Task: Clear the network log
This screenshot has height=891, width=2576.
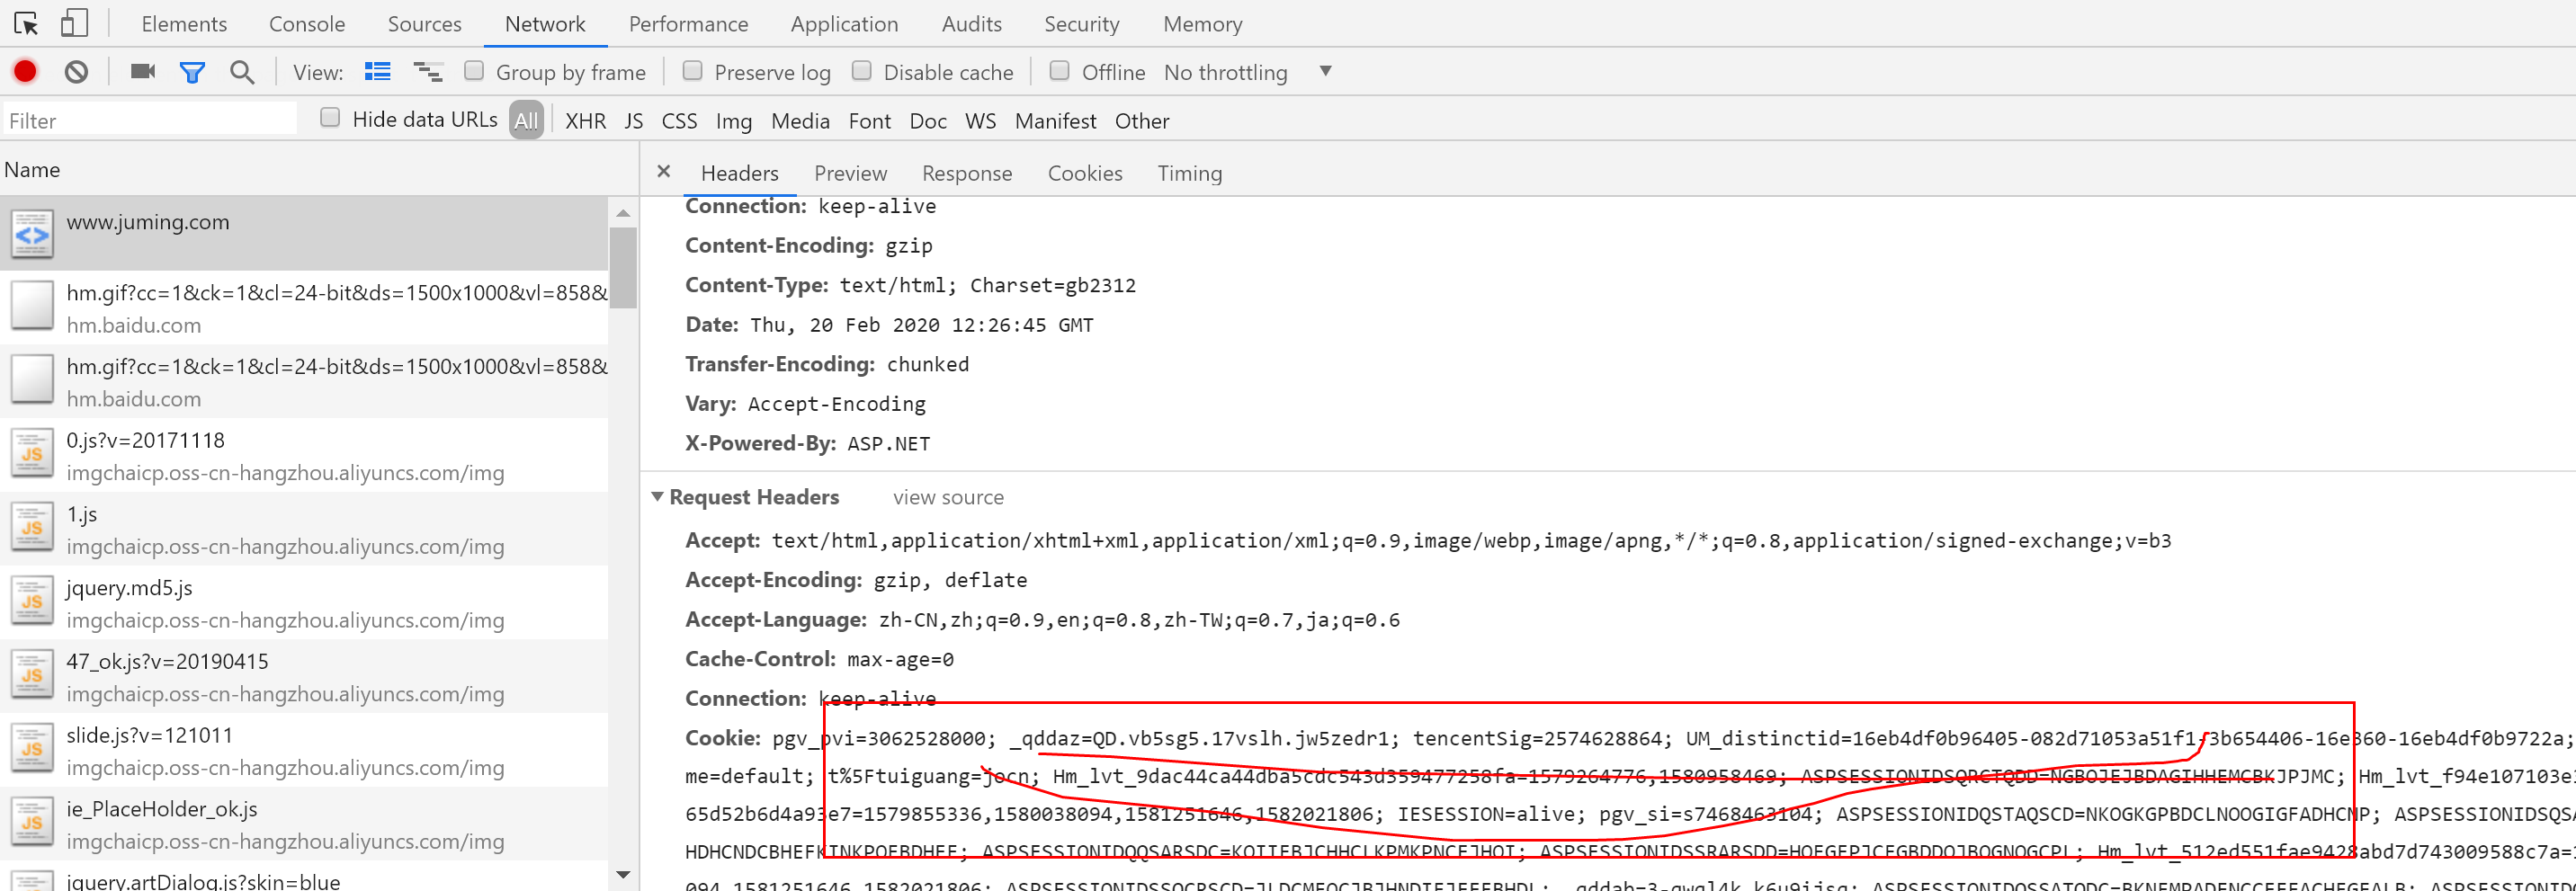Action: point(76,71)
